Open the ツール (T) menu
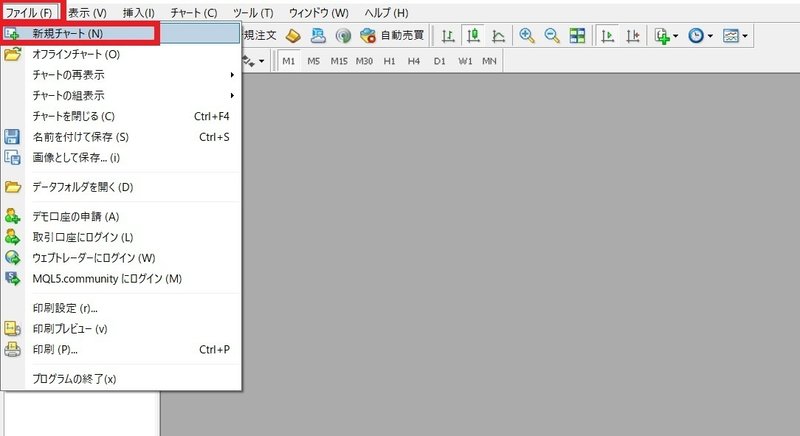Screen dimensions: 800x436 253,13
